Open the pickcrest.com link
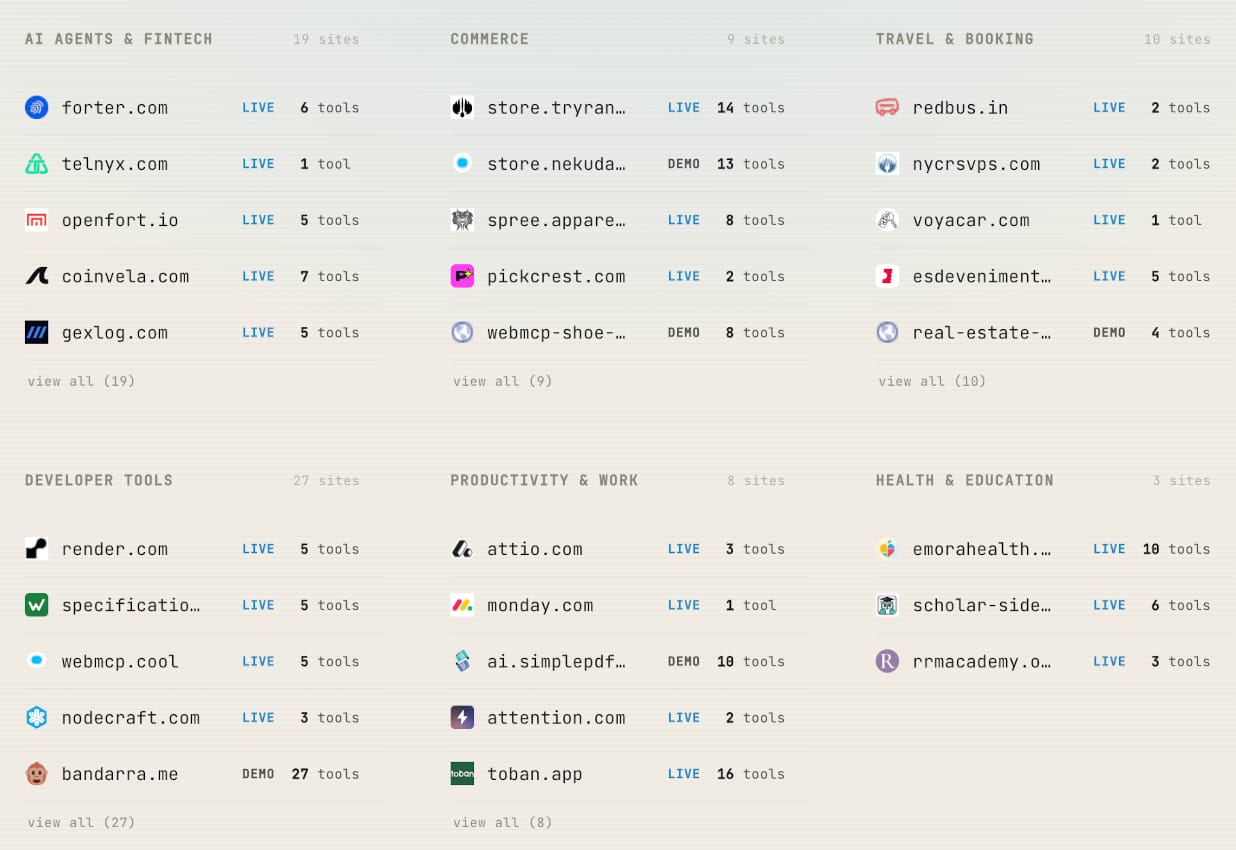This screenshot has width=1236, height=850. [556, 277]
